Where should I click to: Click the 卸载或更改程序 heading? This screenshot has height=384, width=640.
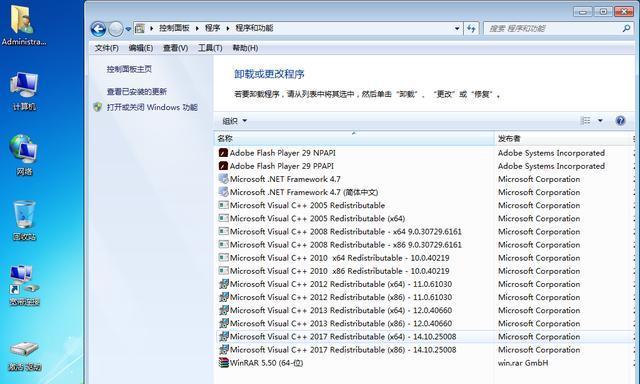pos(269,74)
